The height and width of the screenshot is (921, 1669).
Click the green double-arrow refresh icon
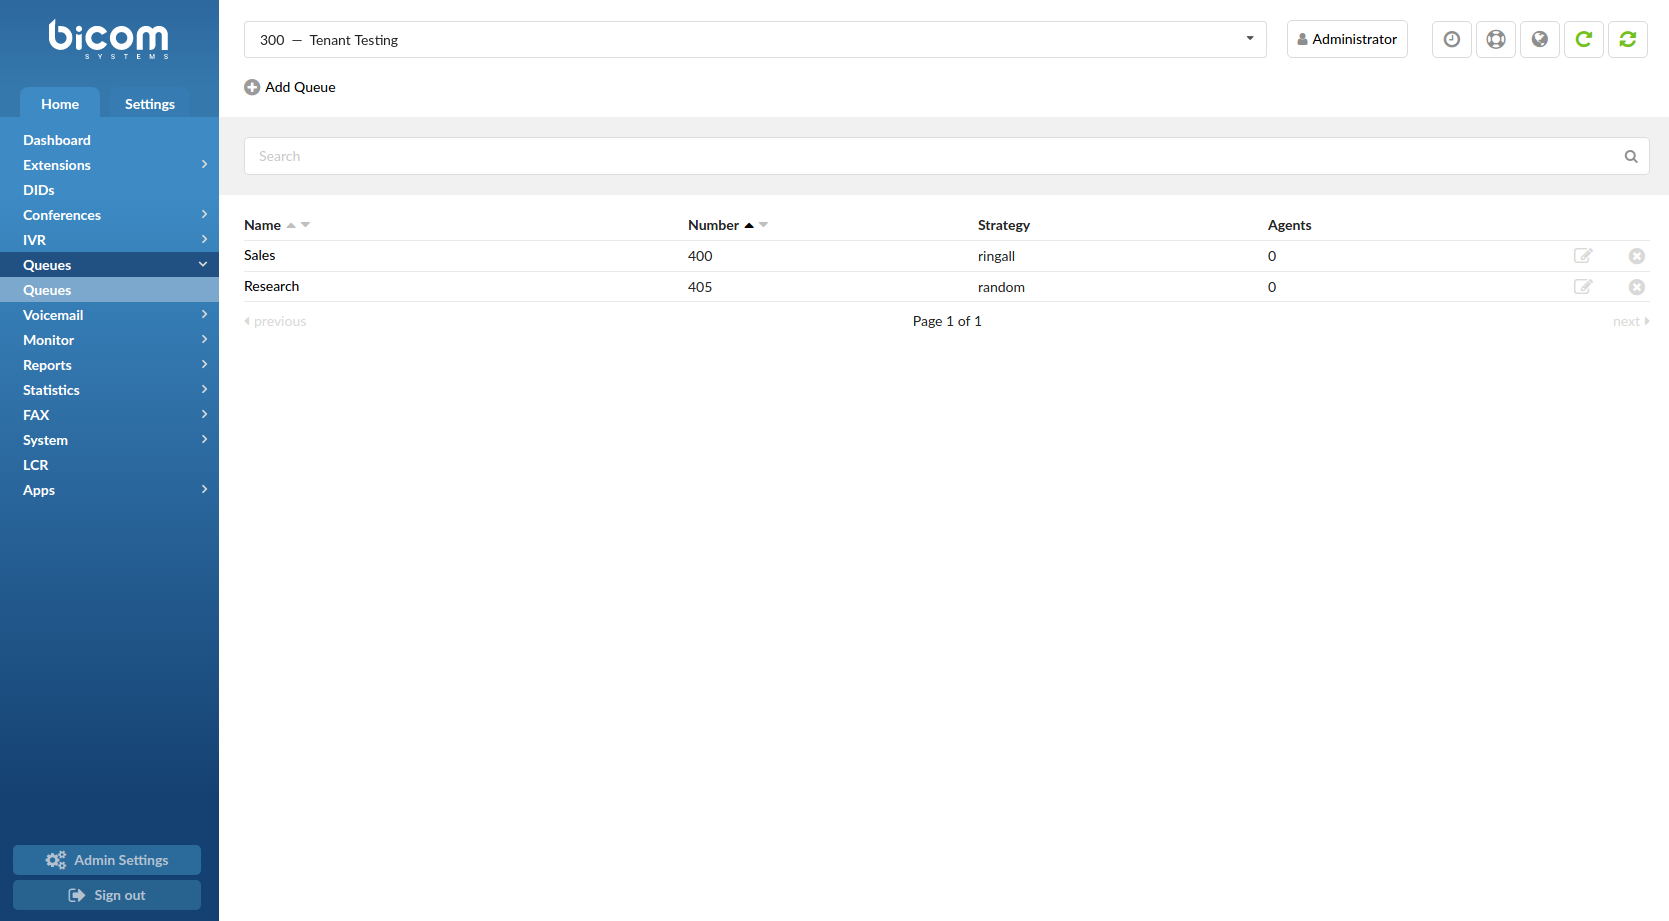tap(1627, 40)
